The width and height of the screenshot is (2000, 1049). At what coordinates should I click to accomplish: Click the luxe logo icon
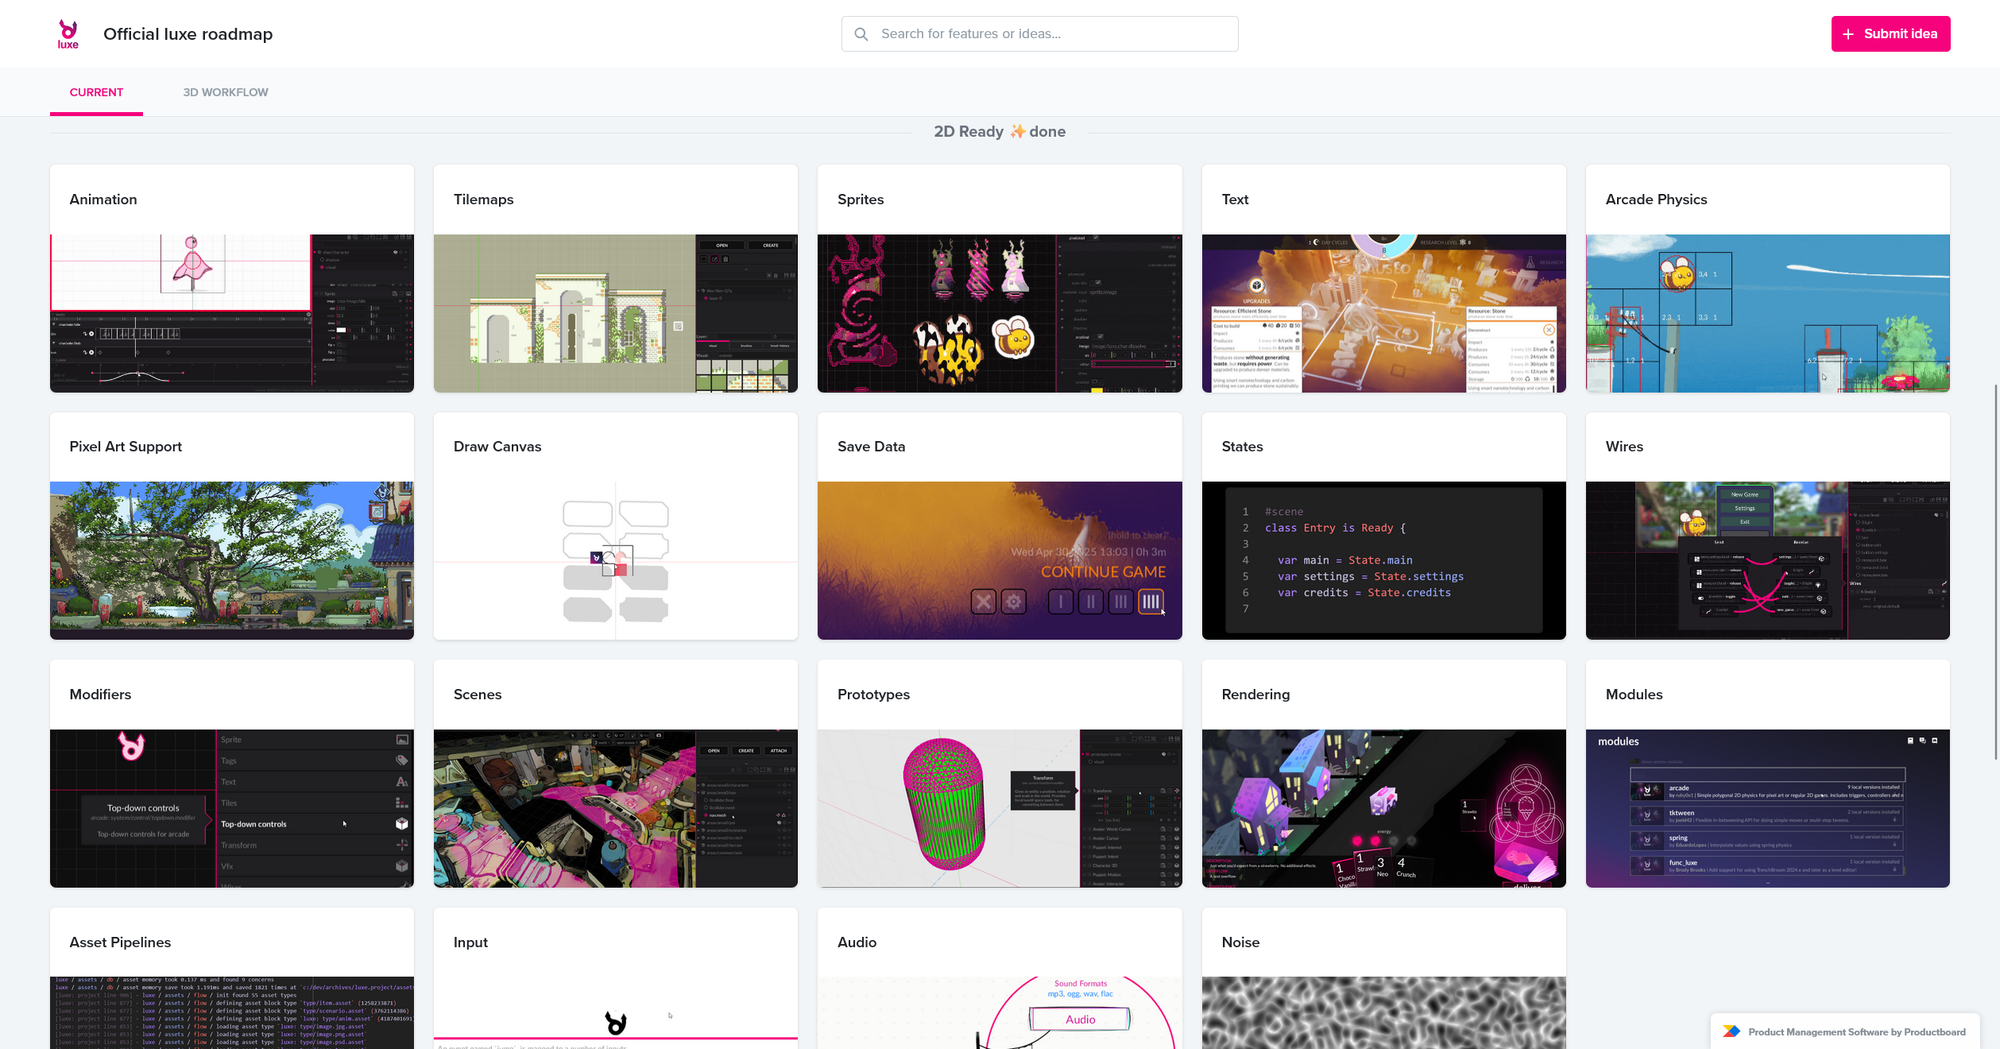pos(68,34)
